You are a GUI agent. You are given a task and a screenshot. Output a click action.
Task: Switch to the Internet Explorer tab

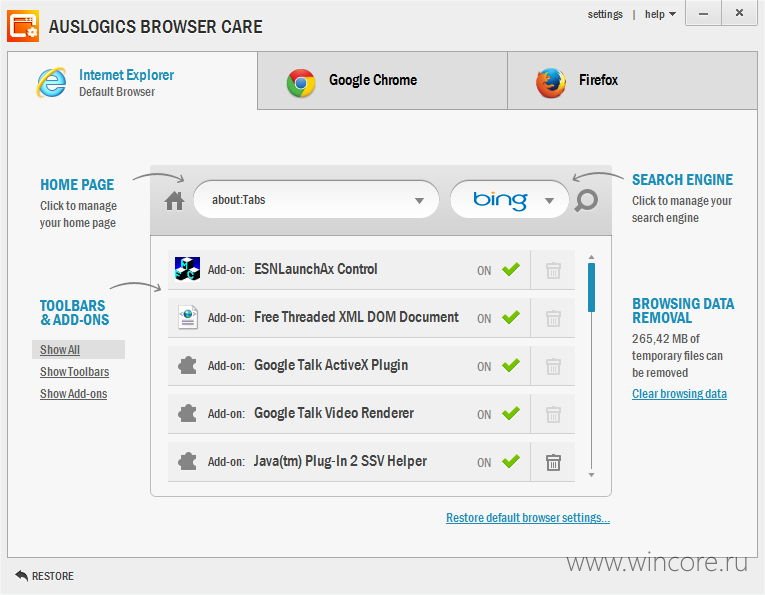132,81
